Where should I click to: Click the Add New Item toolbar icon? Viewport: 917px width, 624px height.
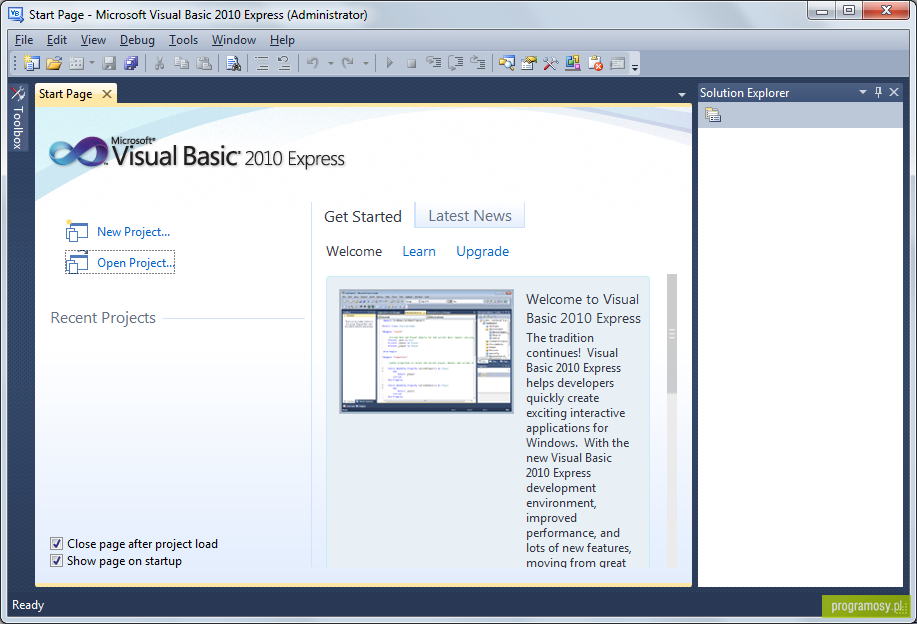[76, 63]
